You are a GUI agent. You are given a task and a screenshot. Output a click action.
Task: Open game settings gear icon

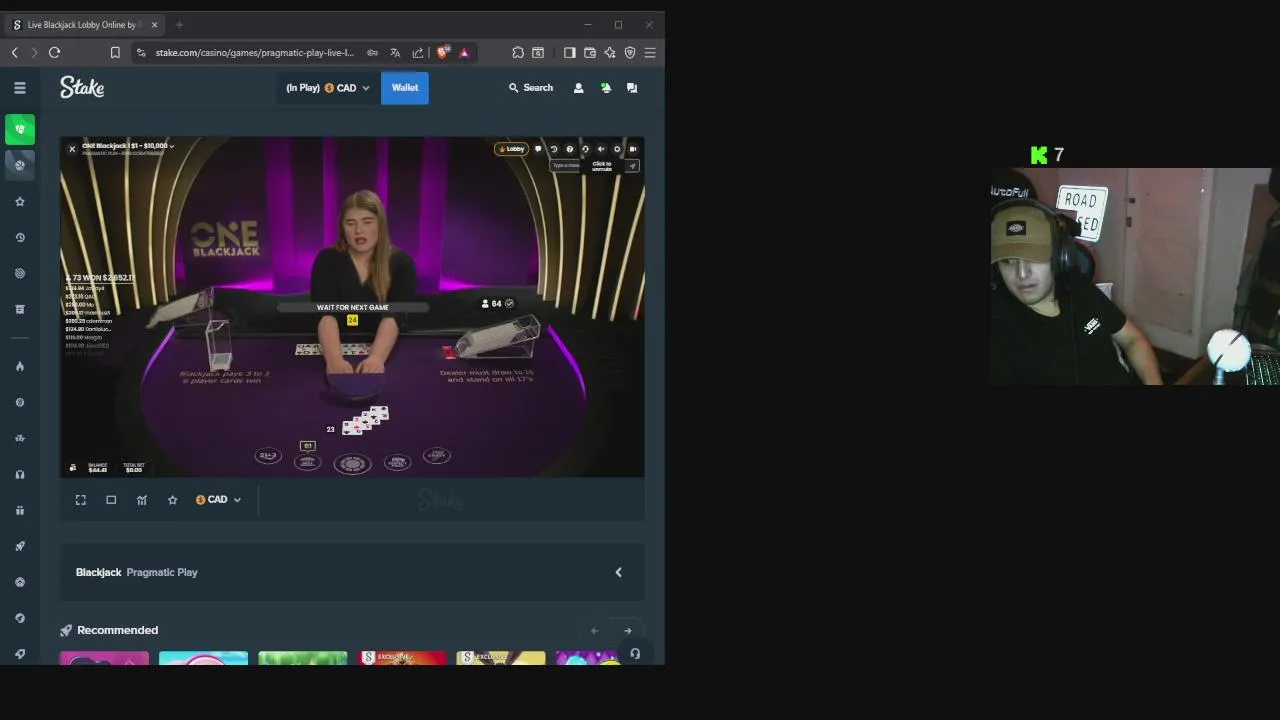pos(617,149)
